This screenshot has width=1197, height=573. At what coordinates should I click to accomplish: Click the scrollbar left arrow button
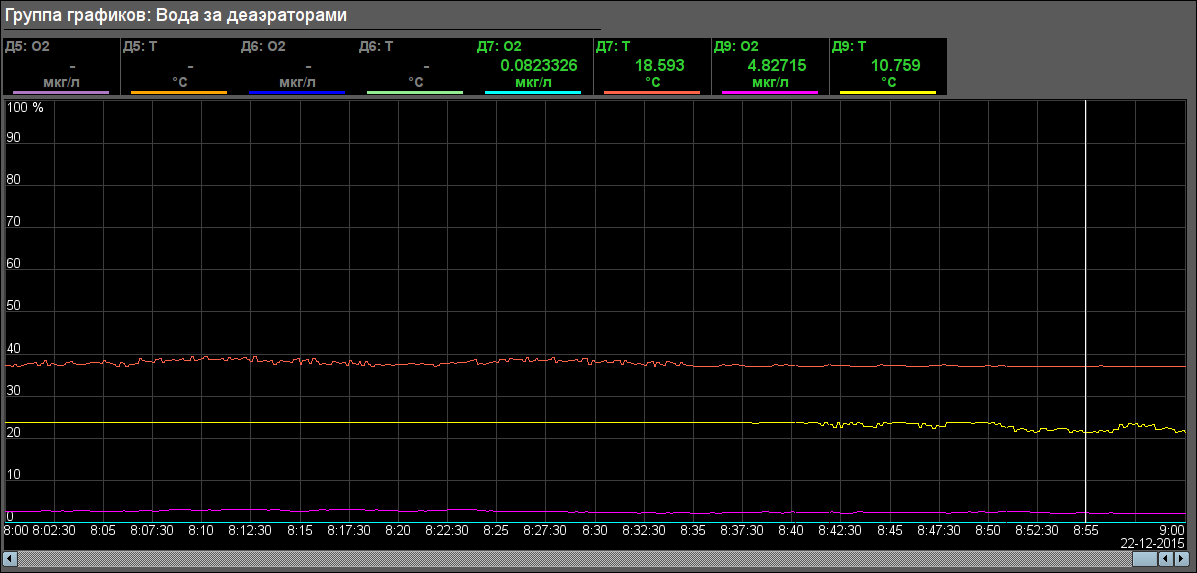pyautogui.click(x=9, y=560)
